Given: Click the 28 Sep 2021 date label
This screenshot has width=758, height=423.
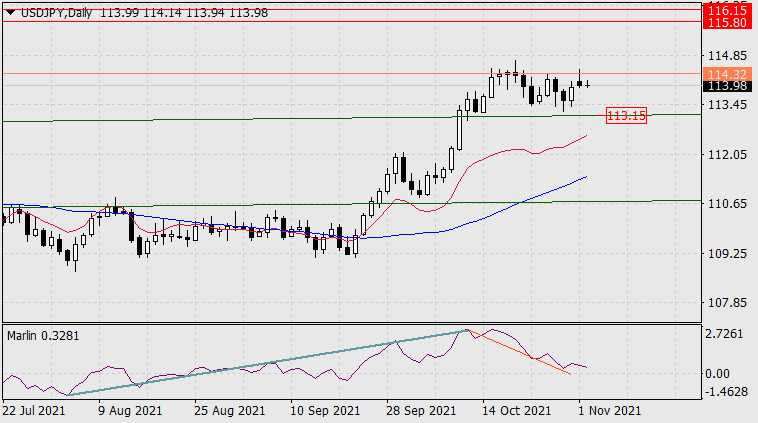Looking at the screenshot, I should [x=421, y=411].
